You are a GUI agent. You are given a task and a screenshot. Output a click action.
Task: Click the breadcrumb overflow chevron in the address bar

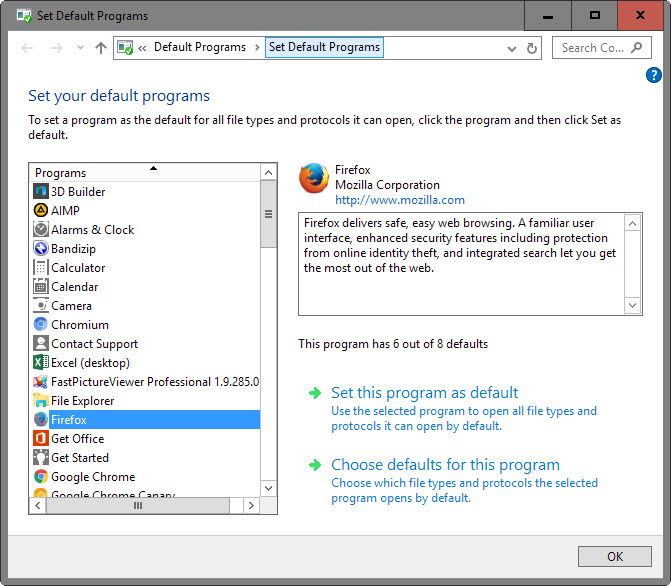pyautogui.click(x=142, y=48)
